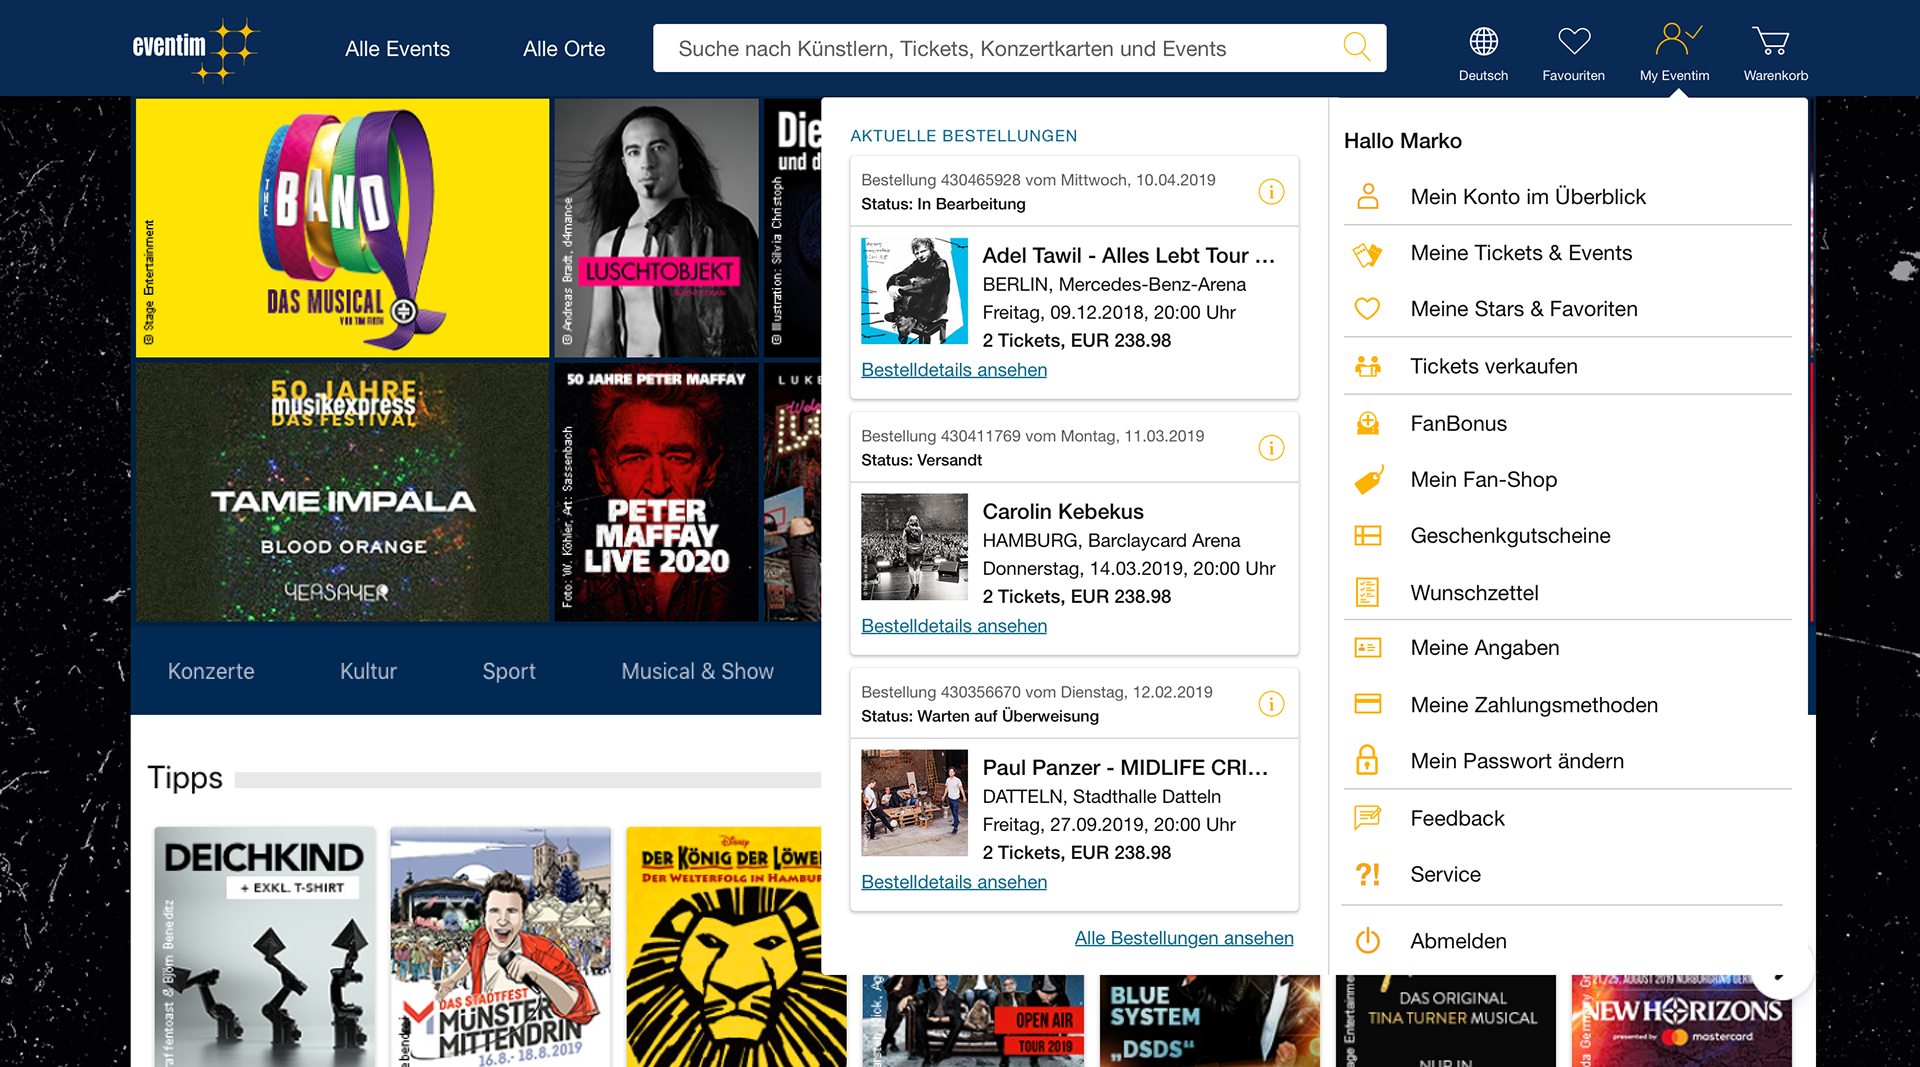The height and width of the screenshot is (1067, 1920).
Task: Open Luschtobjekt banner
Action: pyautogui.click(x=656, y=228)
